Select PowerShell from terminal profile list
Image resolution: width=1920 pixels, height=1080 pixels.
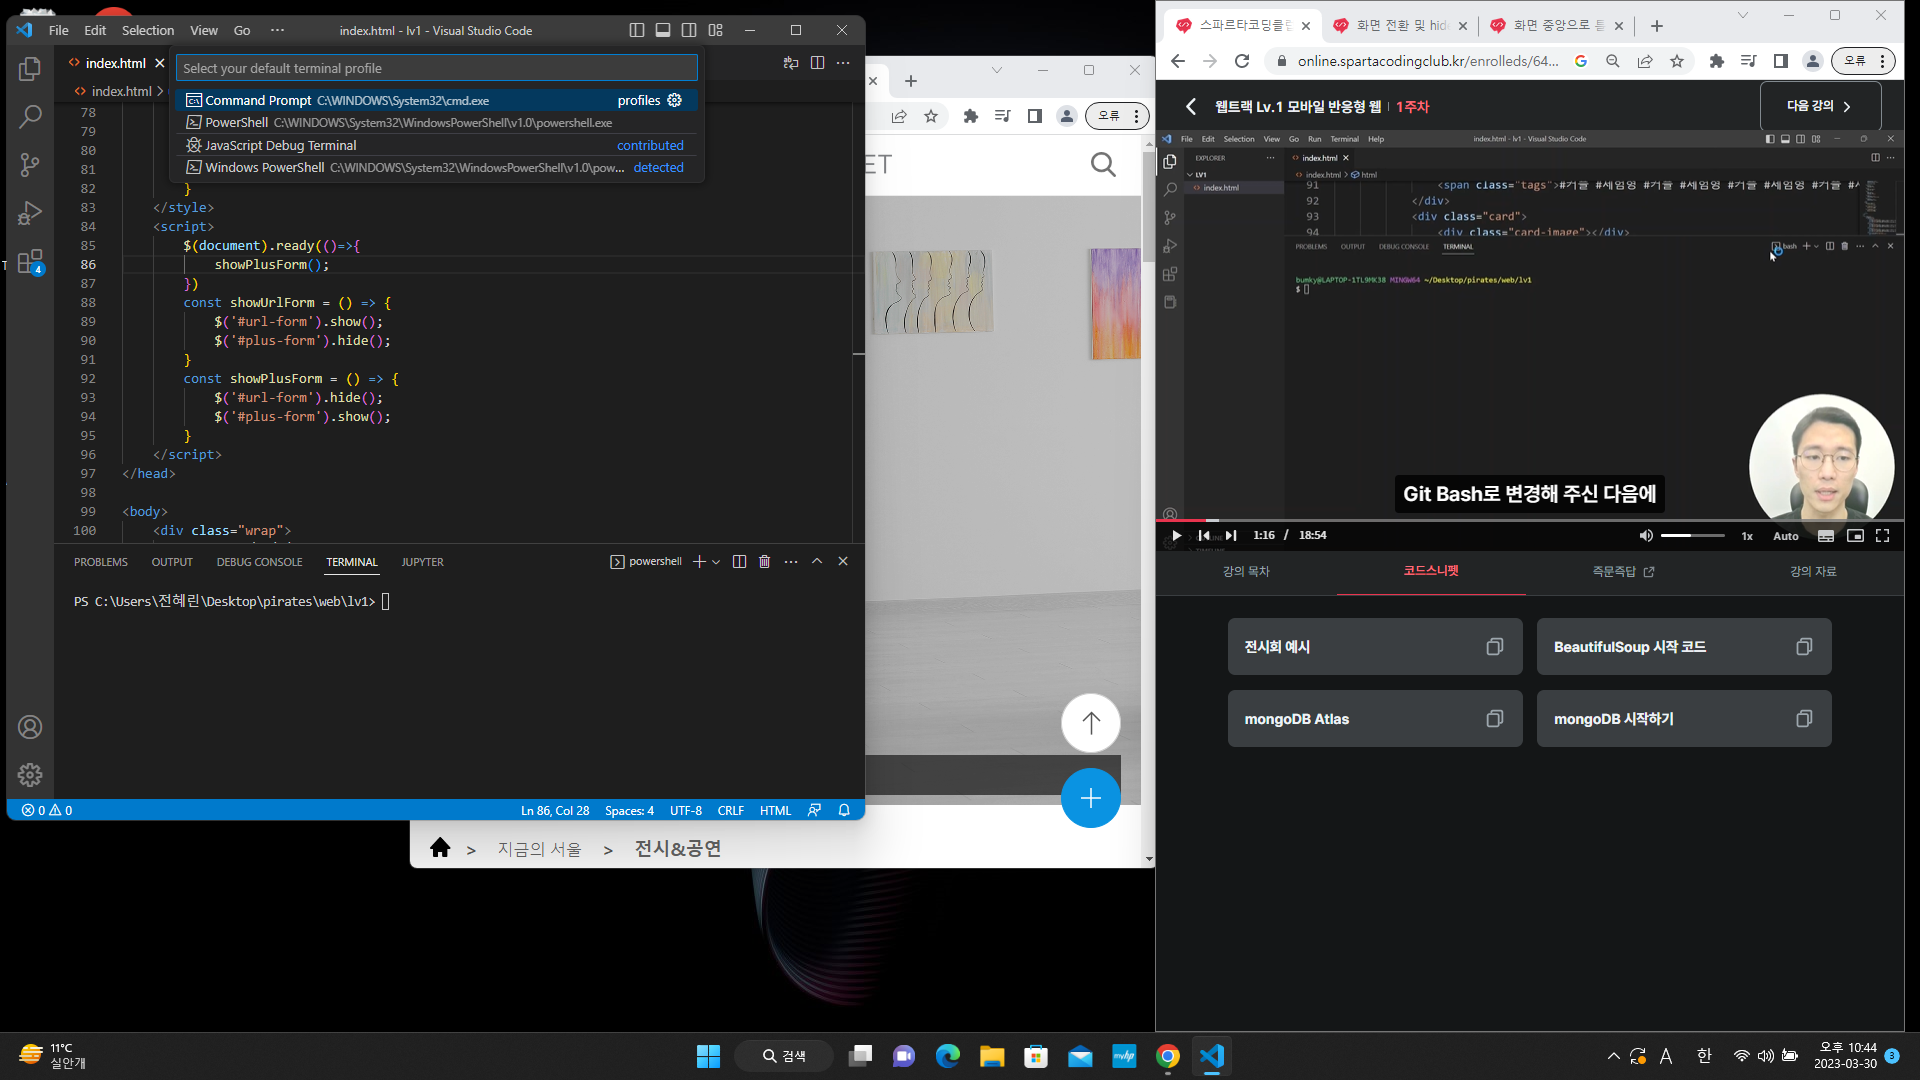[437, 123]
